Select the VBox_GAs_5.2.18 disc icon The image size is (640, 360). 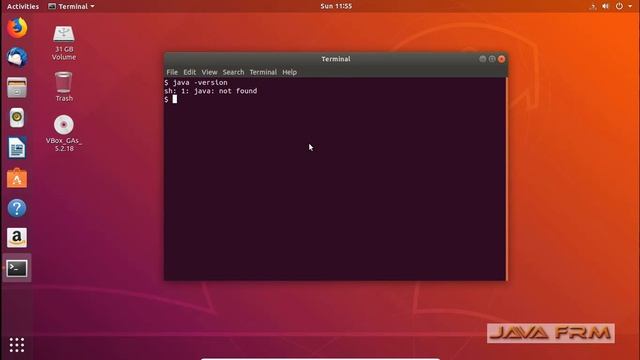pyautogui.click(x=64, y=133)
